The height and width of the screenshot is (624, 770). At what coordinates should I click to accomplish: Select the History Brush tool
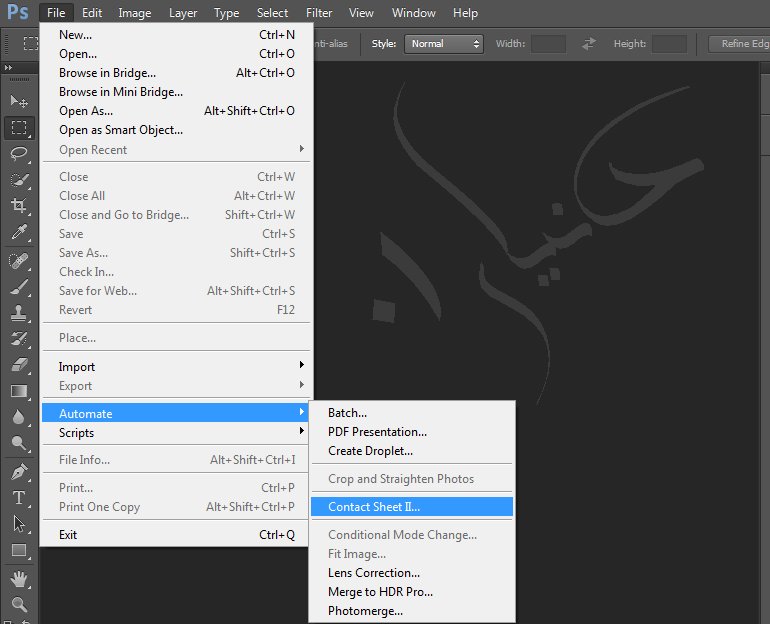[19, 339]
